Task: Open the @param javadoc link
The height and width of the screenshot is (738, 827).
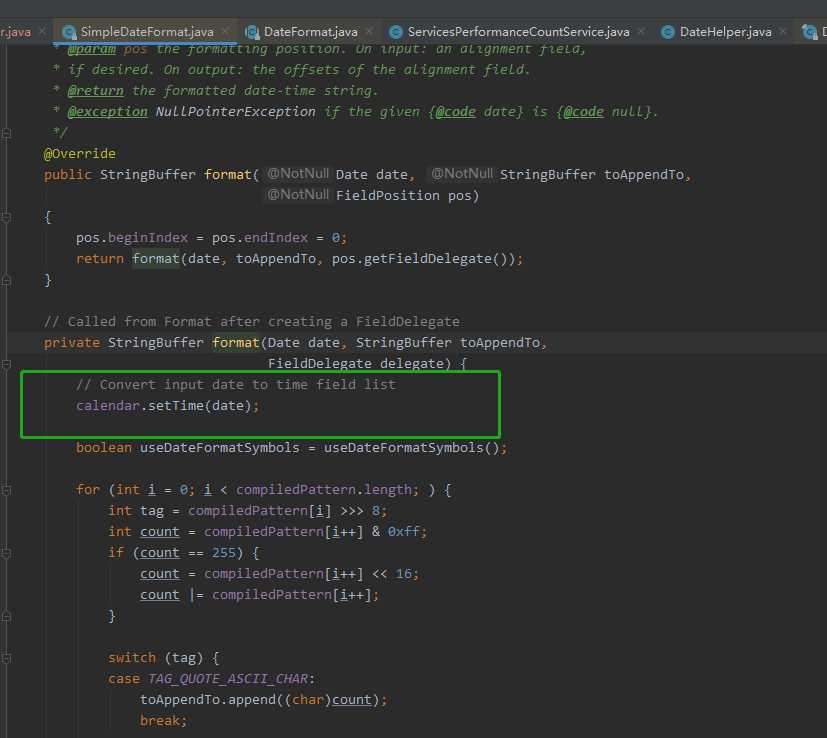Action: pyautogui.click(x=93, y=48)
